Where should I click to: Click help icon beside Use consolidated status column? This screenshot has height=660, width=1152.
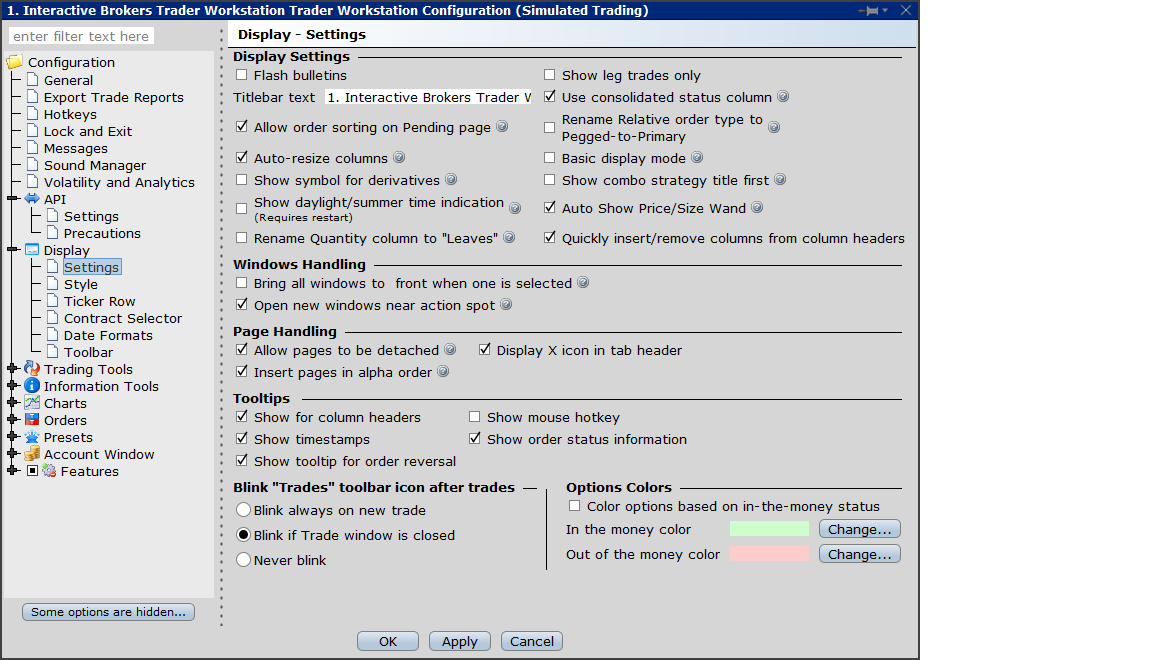[x=783, y=96]
